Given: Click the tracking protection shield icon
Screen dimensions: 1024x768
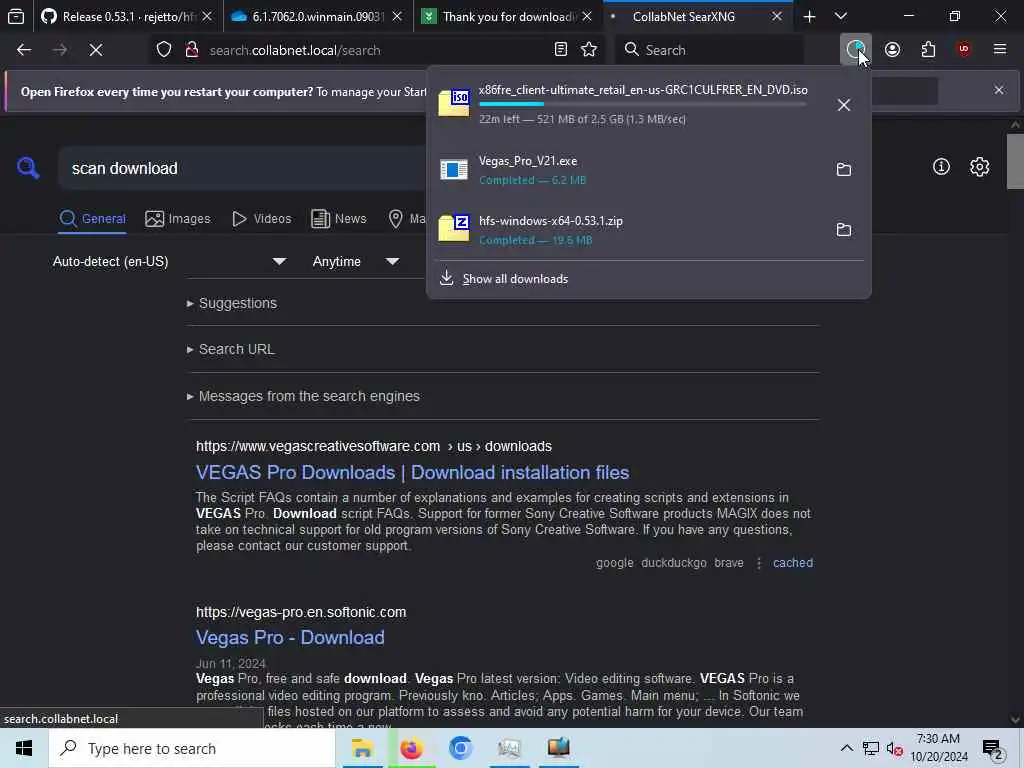Looking at the screenshot, I should click(164, 50).
